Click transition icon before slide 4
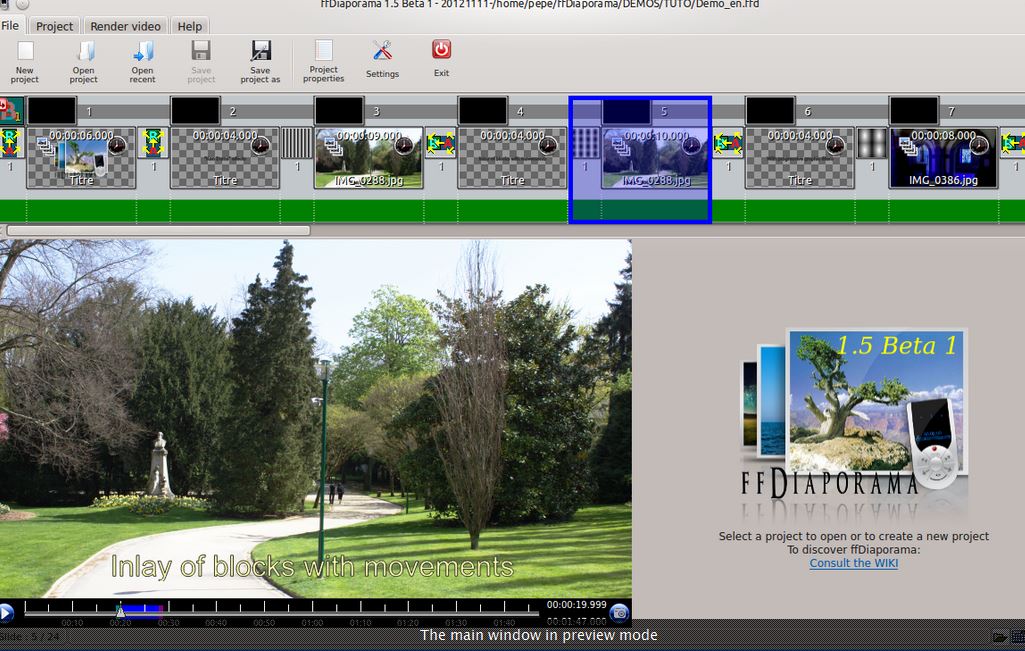Screen dimensions: 1025x651 pos(441,143)
